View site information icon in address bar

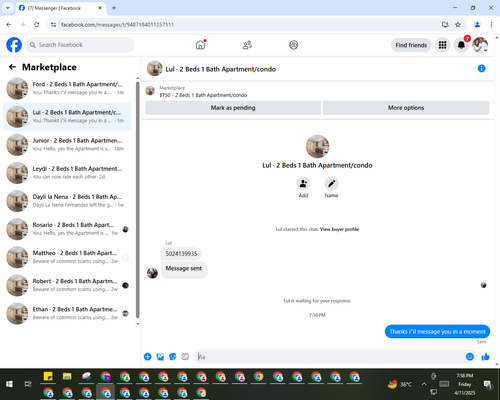53,24
